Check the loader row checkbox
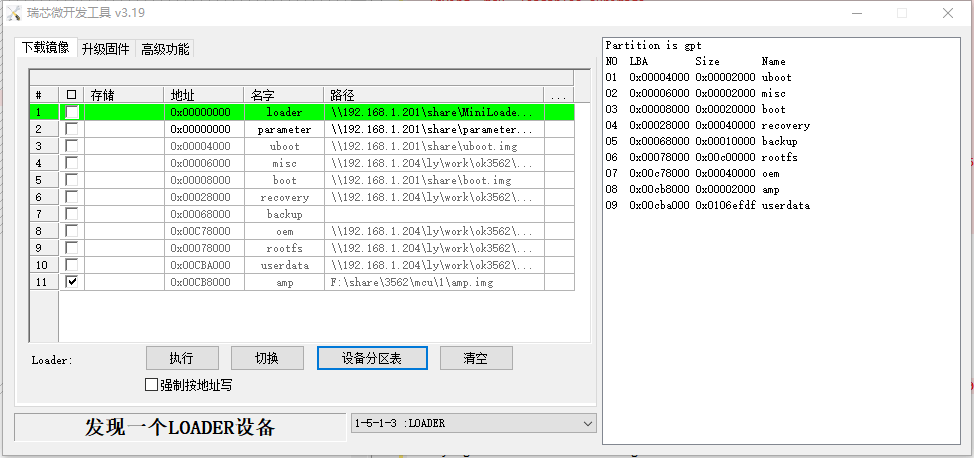 click(x=73, y=112)
